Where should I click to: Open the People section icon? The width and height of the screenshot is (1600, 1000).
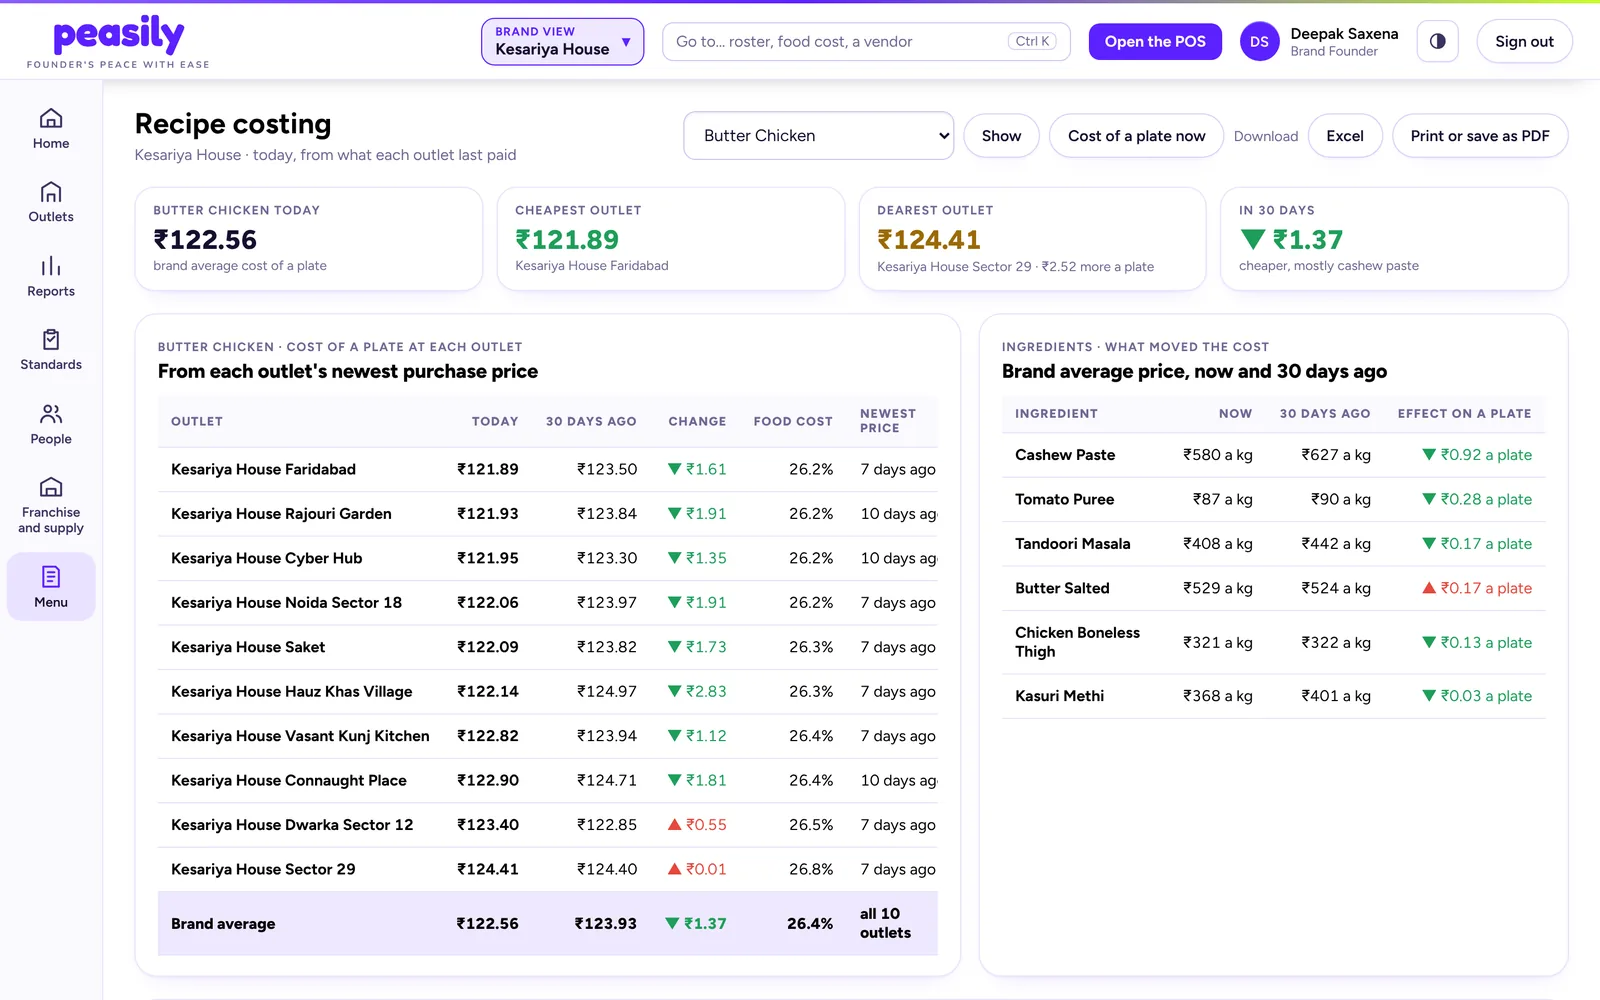(x=51, y=414)
